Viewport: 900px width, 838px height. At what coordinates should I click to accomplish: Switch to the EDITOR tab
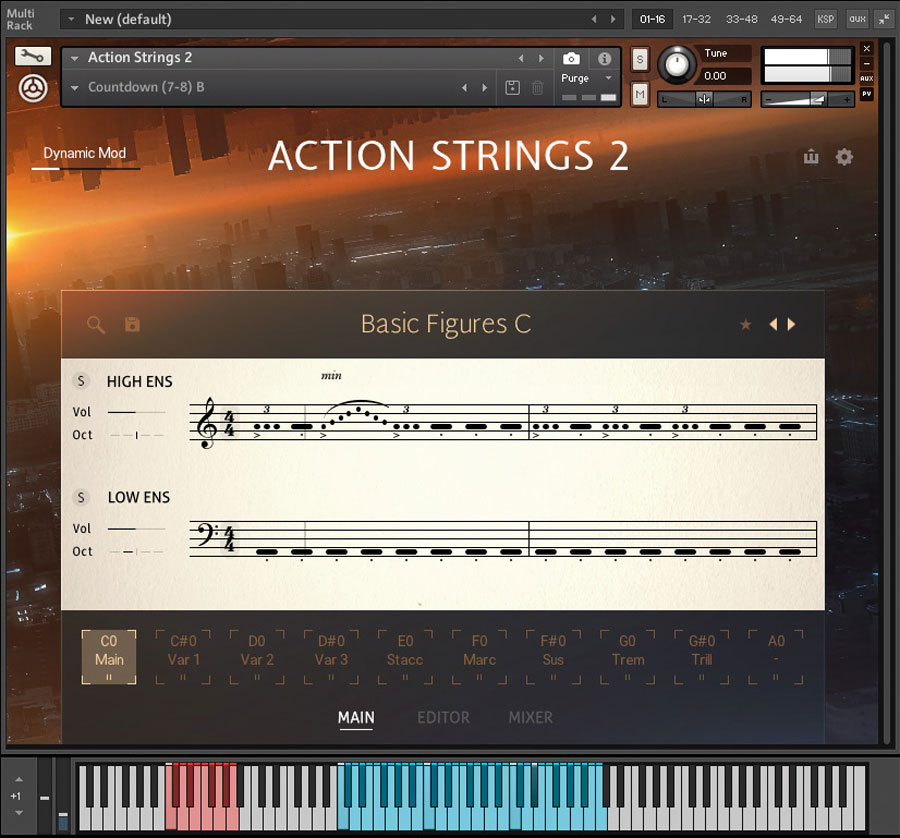tap(443, 717)
